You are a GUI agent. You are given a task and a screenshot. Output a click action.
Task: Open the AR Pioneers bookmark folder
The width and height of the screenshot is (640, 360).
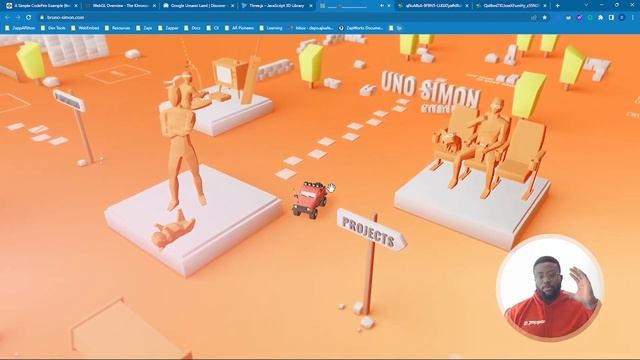click(x=239, y=28)
